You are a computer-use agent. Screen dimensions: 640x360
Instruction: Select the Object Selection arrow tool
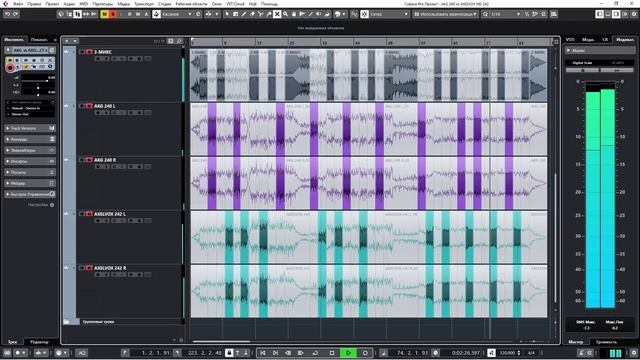pyautogui.click(x=227, y=14)
